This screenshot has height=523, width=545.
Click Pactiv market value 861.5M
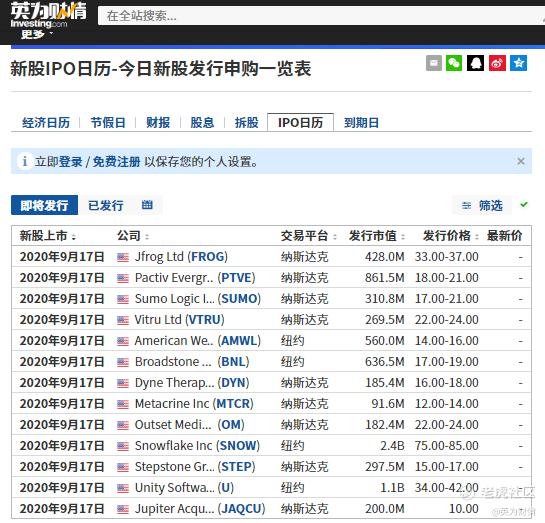coord(385,278)
